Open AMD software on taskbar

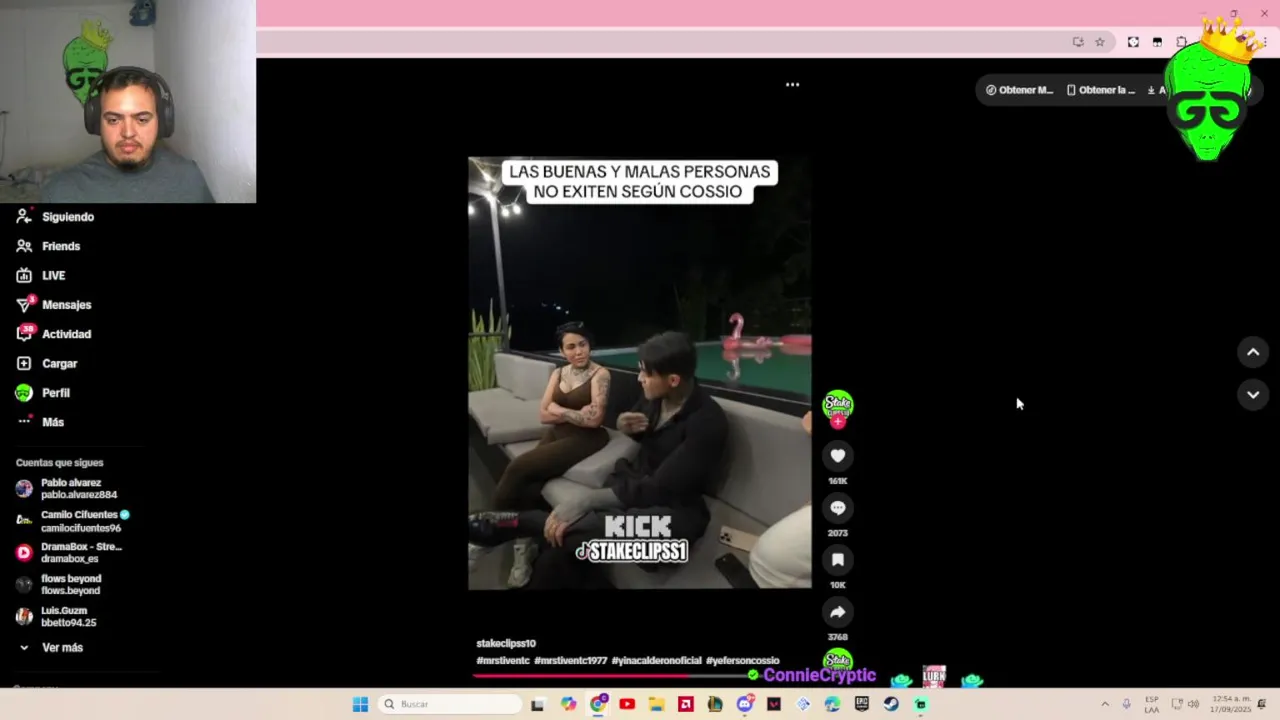[685, 704]
